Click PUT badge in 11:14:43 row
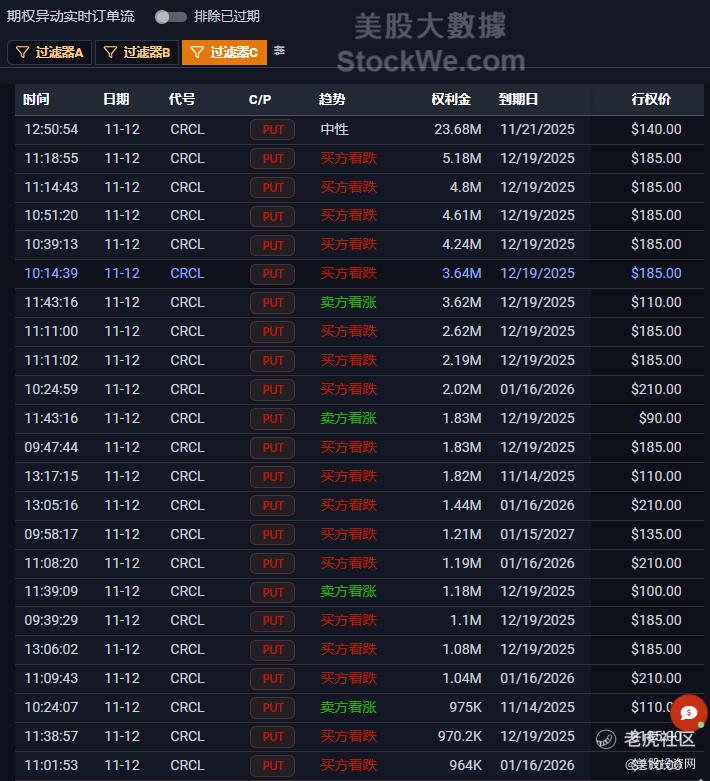The image size is (710, 781). [273, 187]
